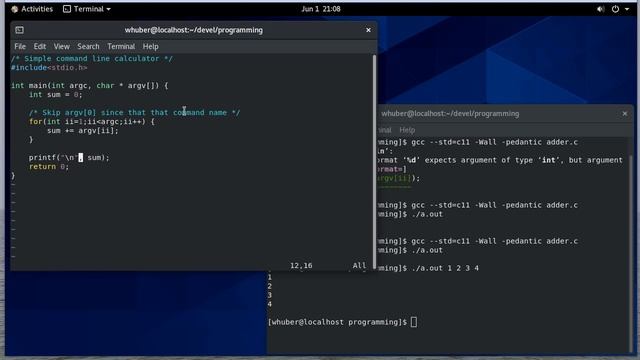Image resolution: width=640 pixels, height=360 pixels.
Task: Click the power icon in top bar
Action: click(615, 9)
